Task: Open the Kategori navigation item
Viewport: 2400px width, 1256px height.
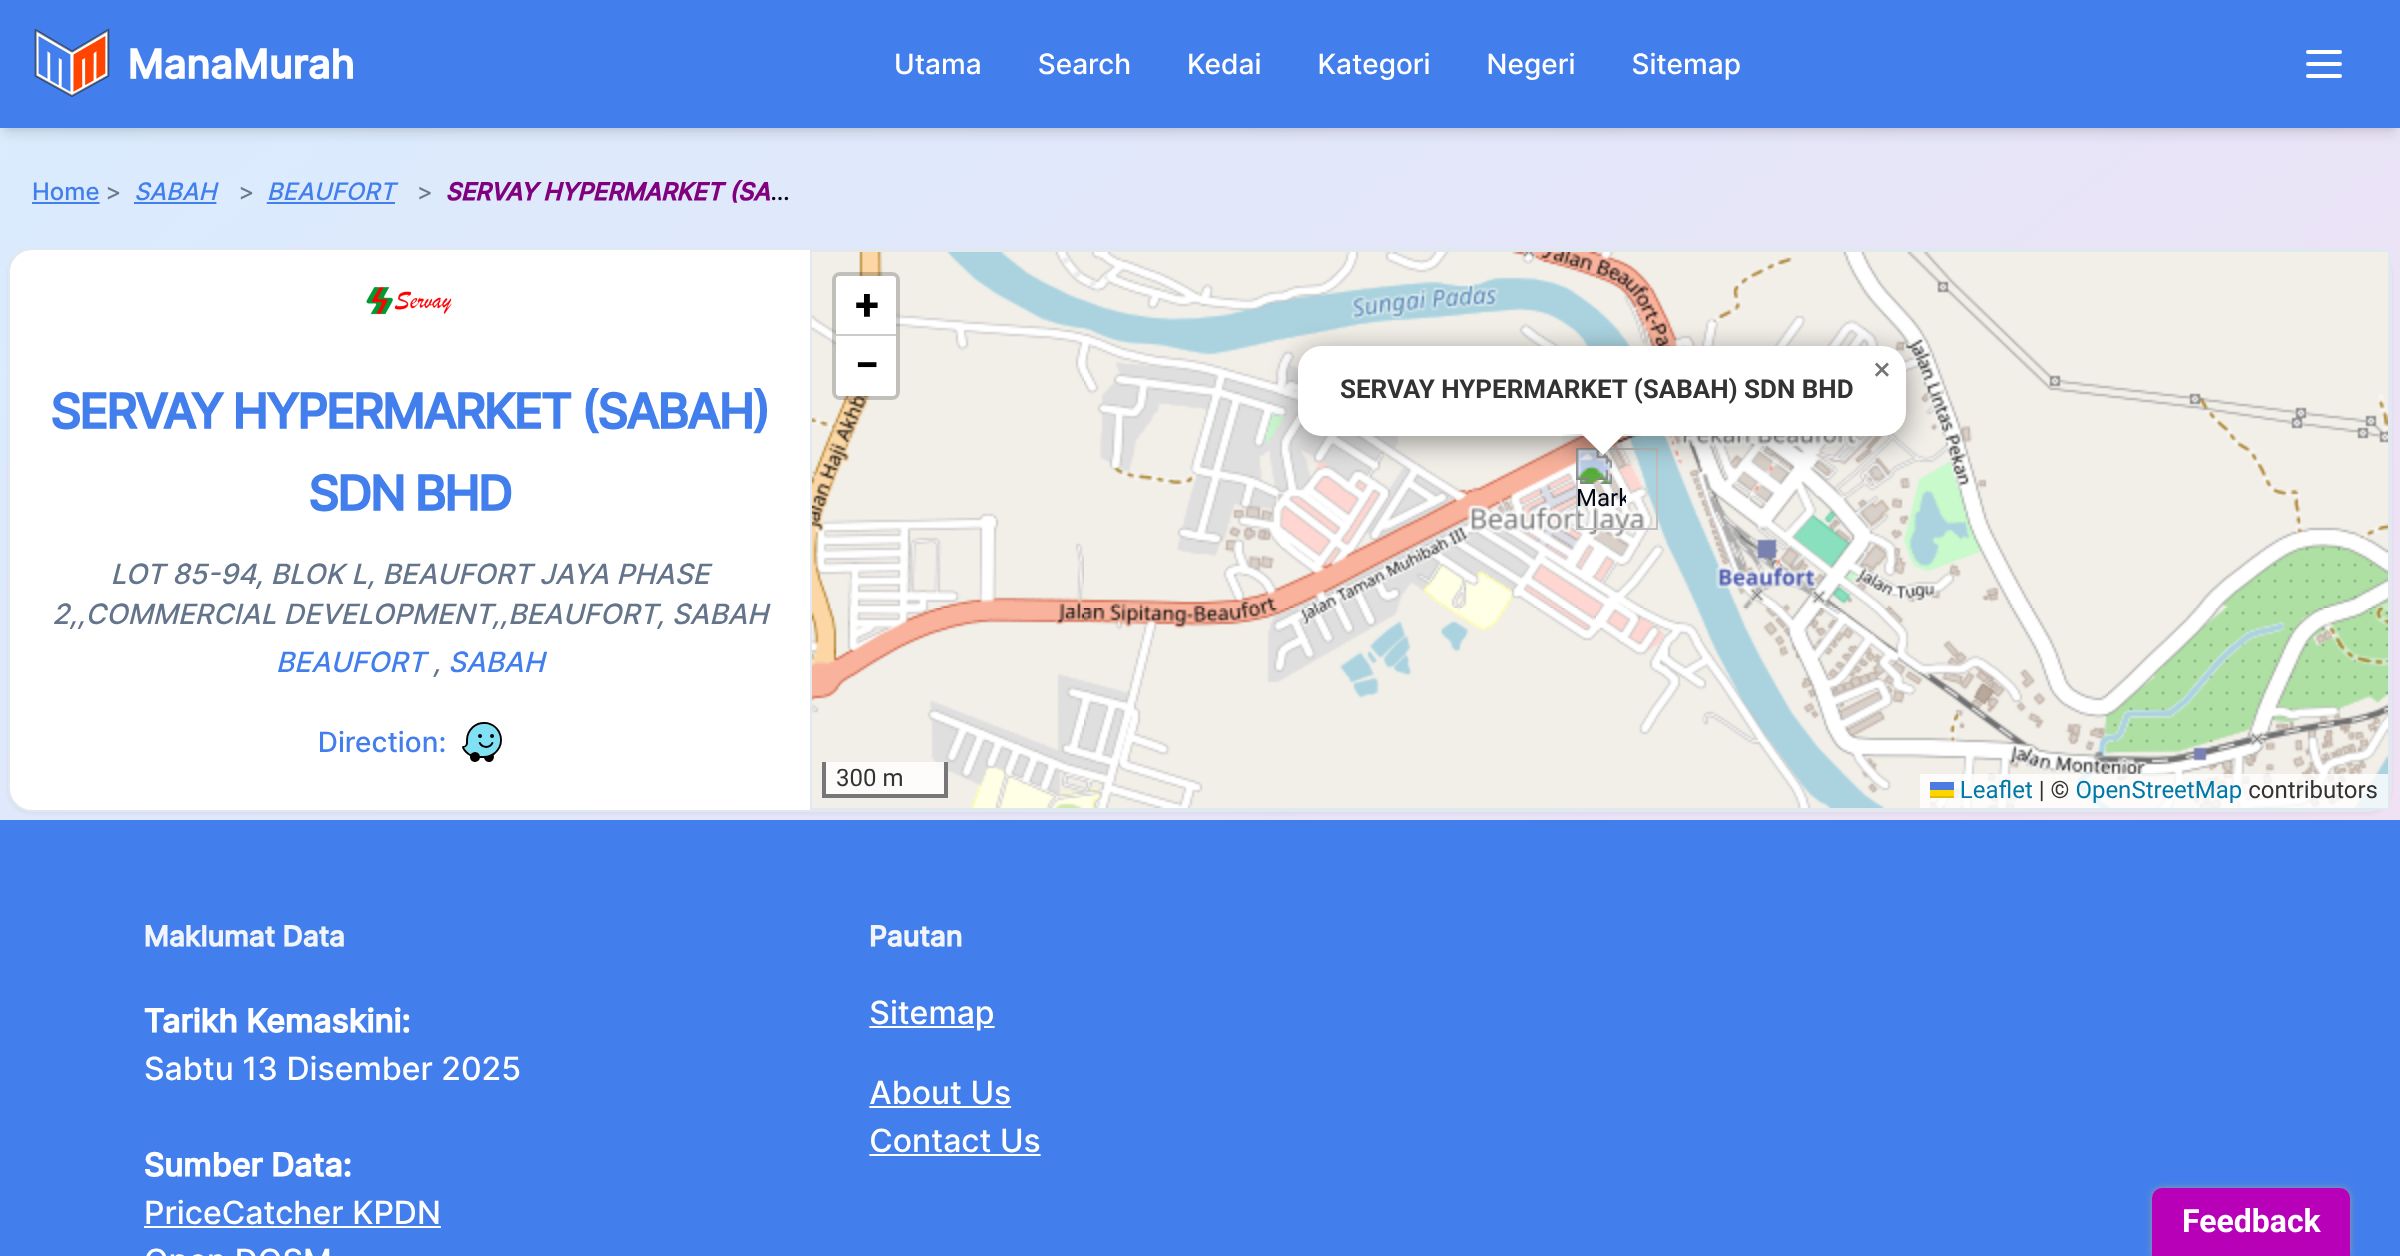Action: click(1373, 64)
